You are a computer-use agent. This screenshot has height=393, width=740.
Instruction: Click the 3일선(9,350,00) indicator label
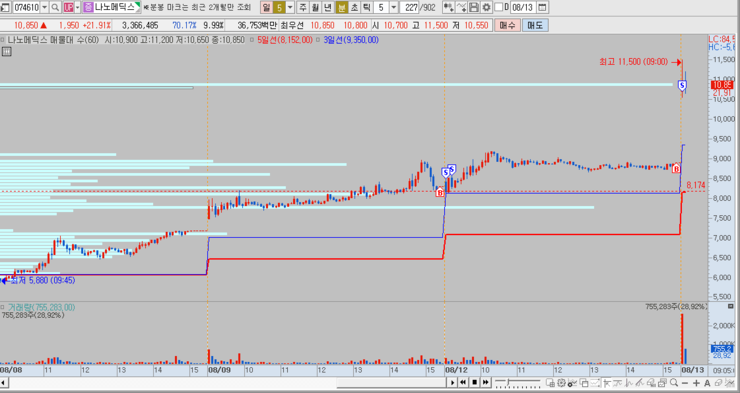pyautogui.click(x=351, y=40)
